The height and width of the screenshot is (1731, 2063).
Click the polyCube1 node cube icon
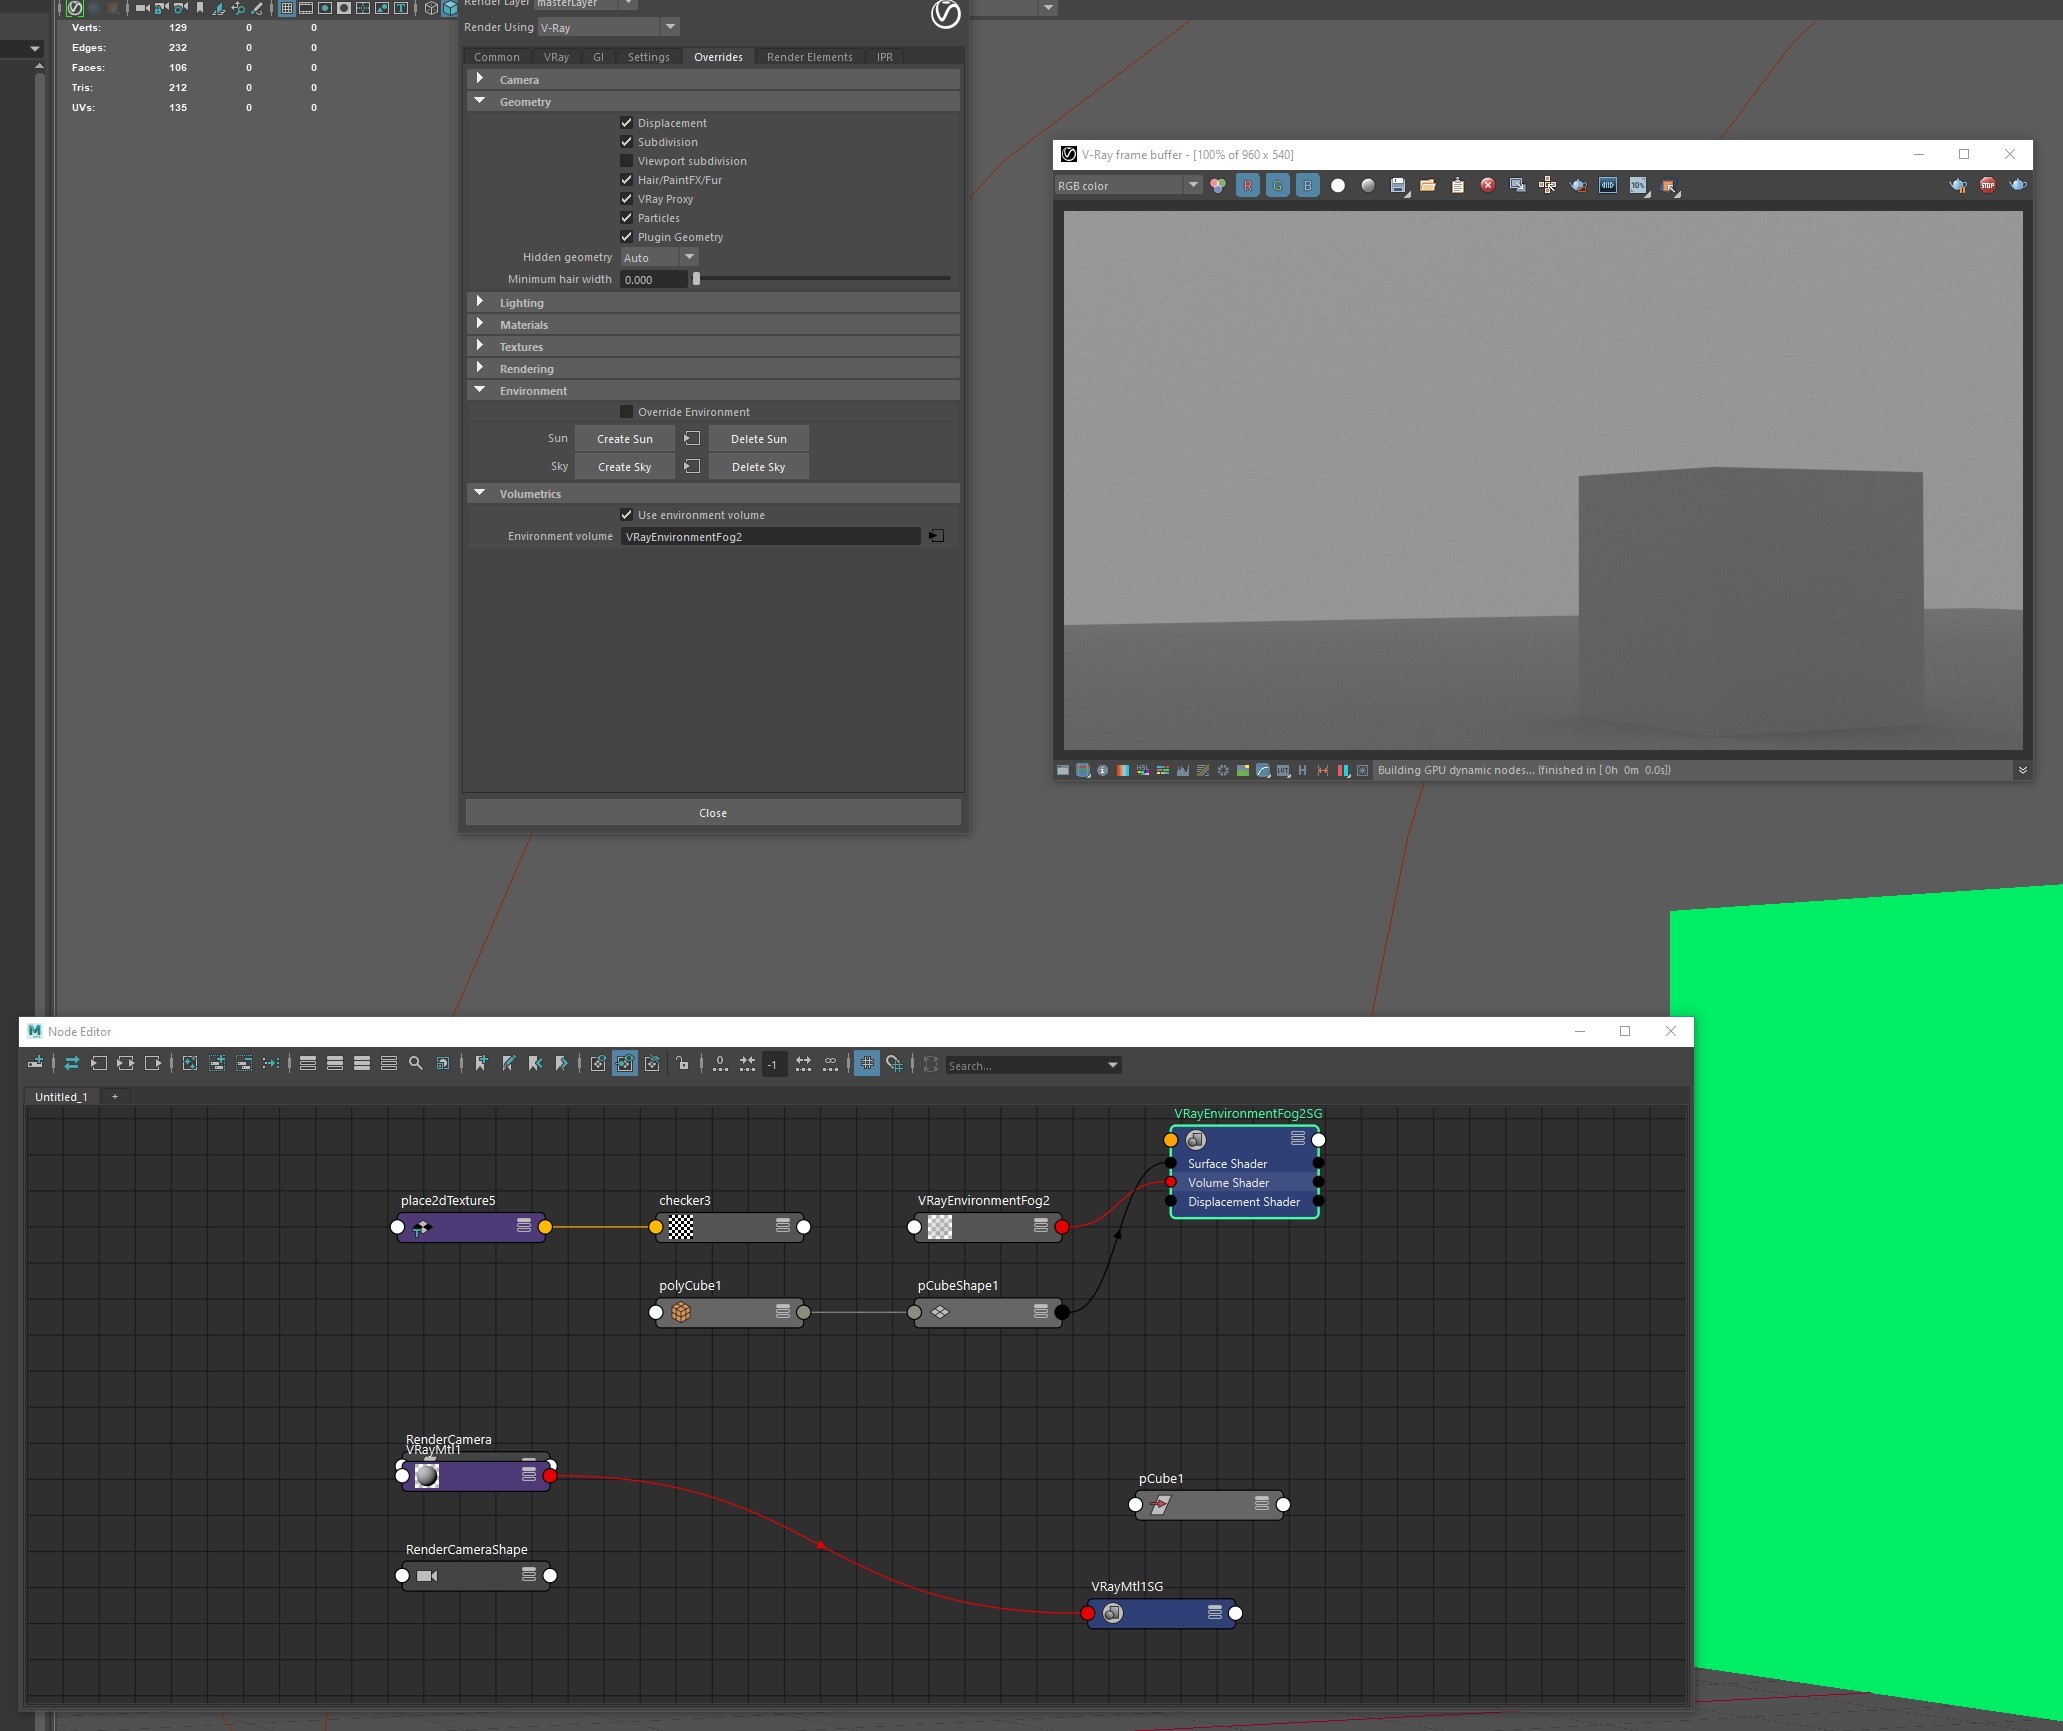681,1312
